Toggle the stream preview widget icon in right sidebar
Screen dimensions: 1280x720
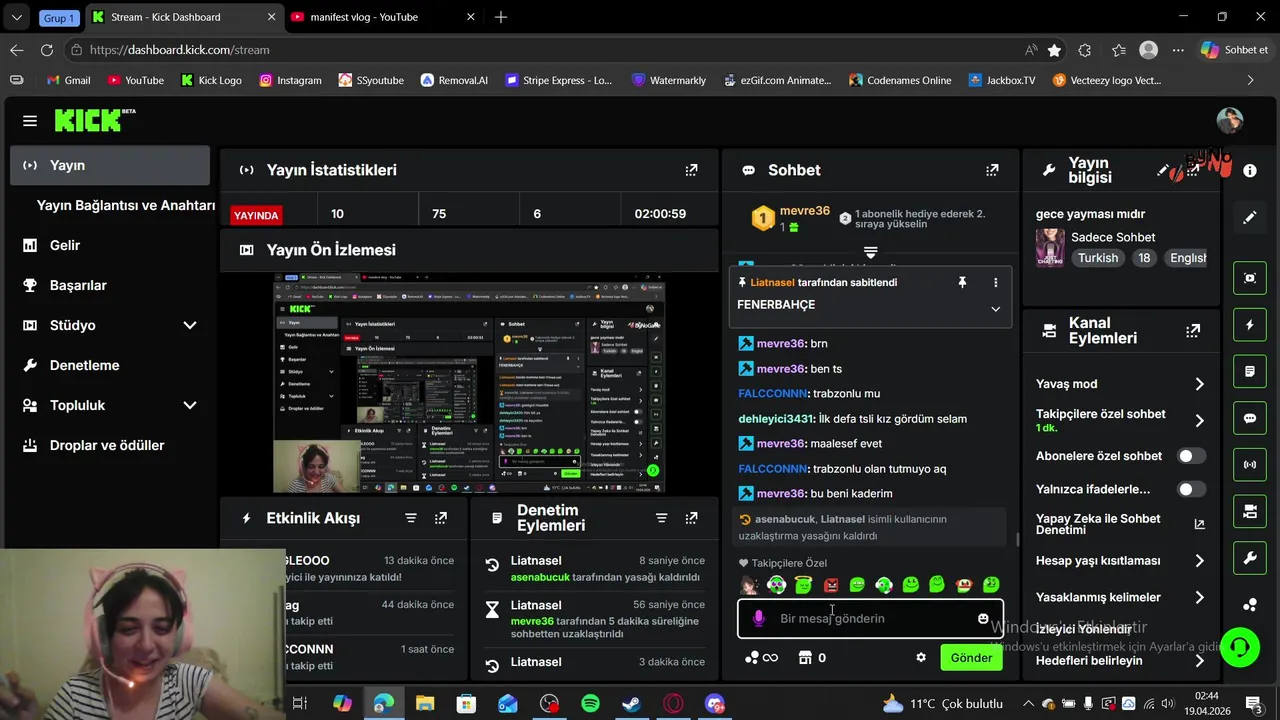pos(1250,278)
